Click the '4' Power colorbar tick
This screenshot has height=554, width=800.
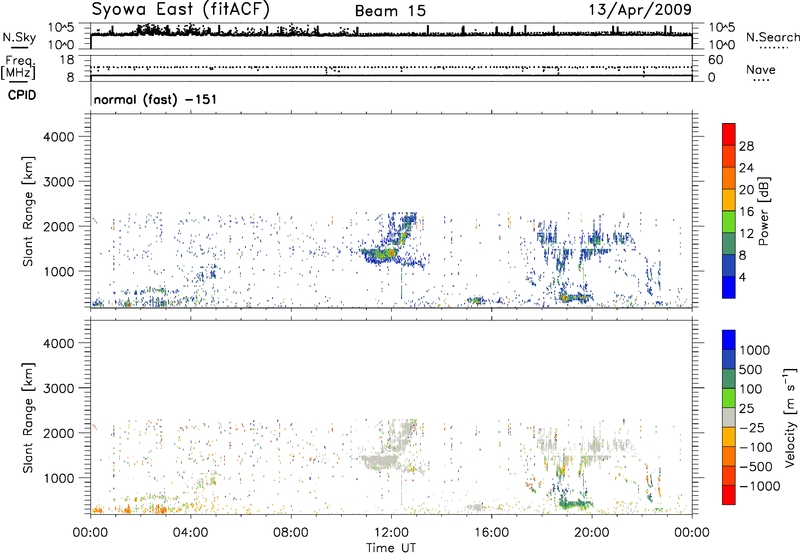(743, 277)
